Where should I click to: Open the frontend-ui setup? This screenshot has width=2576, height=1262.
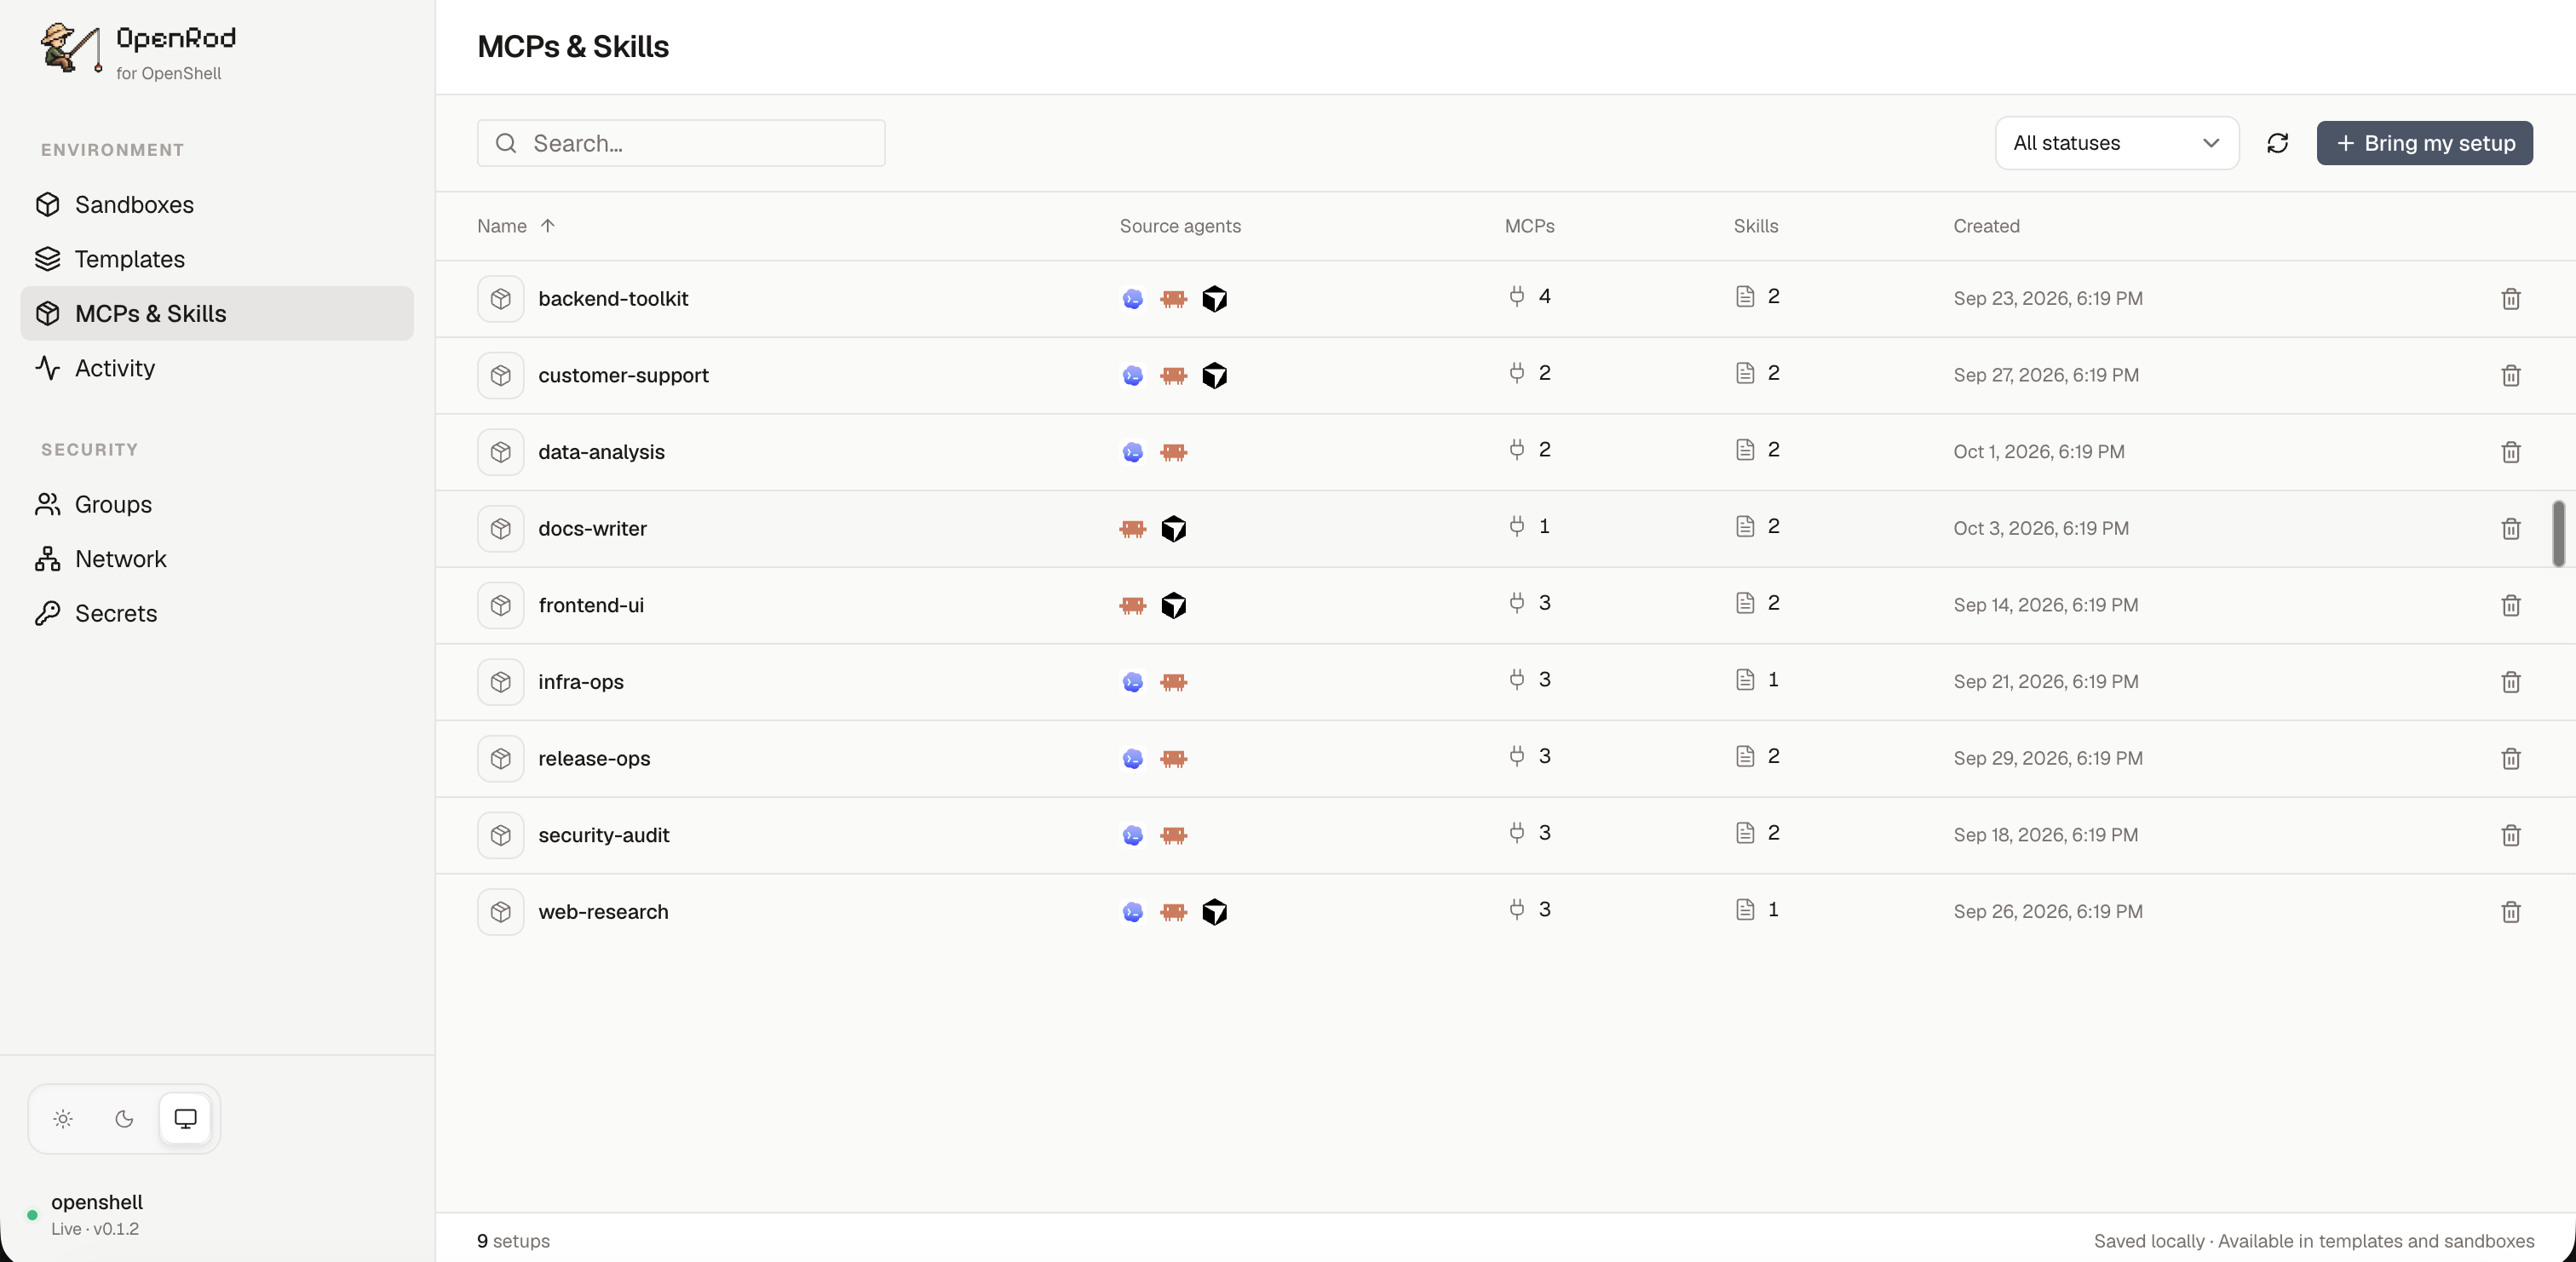(x=591, y=605)
